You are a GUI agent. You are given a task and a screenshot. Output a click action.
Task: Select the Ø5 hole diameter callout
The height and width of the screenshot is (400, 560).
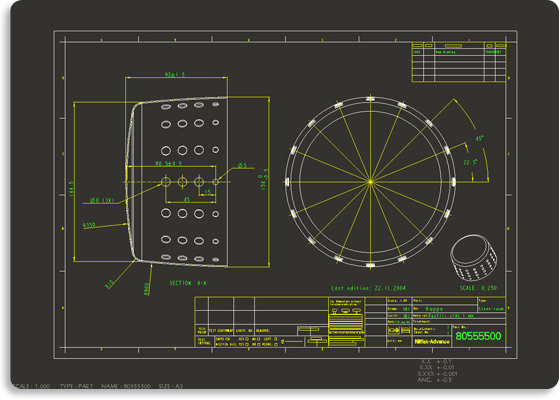(x=242, y=165)
